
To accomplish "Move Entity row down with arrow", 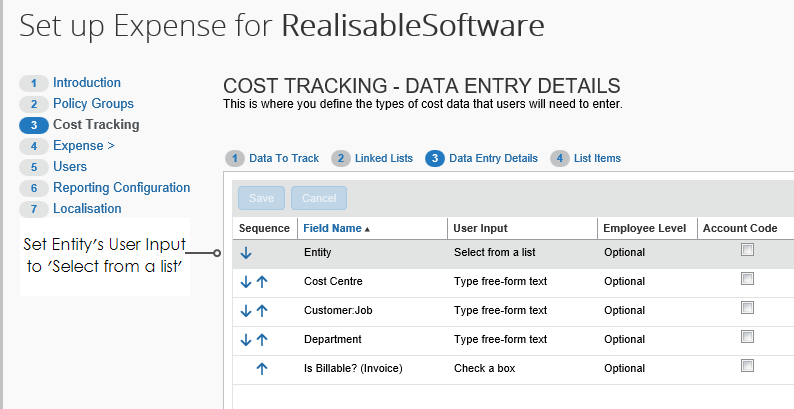I will click(246, 253).
